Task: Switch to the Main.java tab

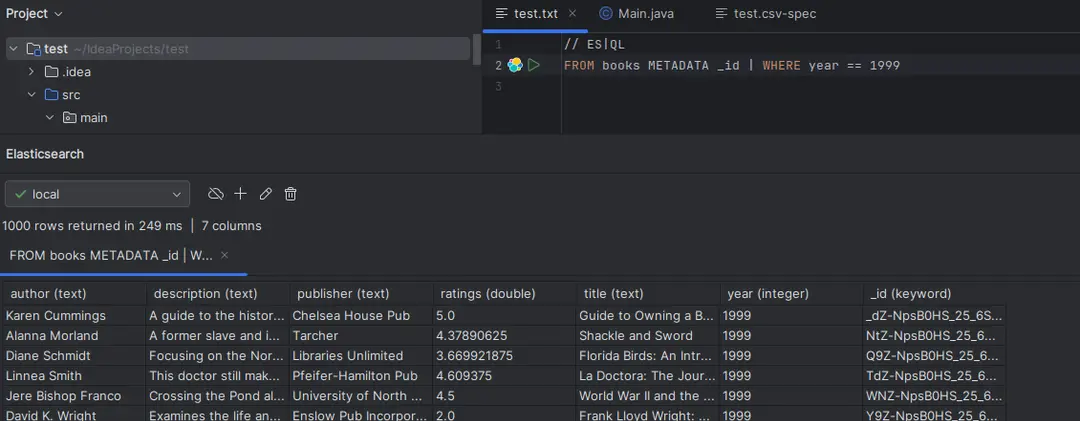Action: tap(636, 14)
